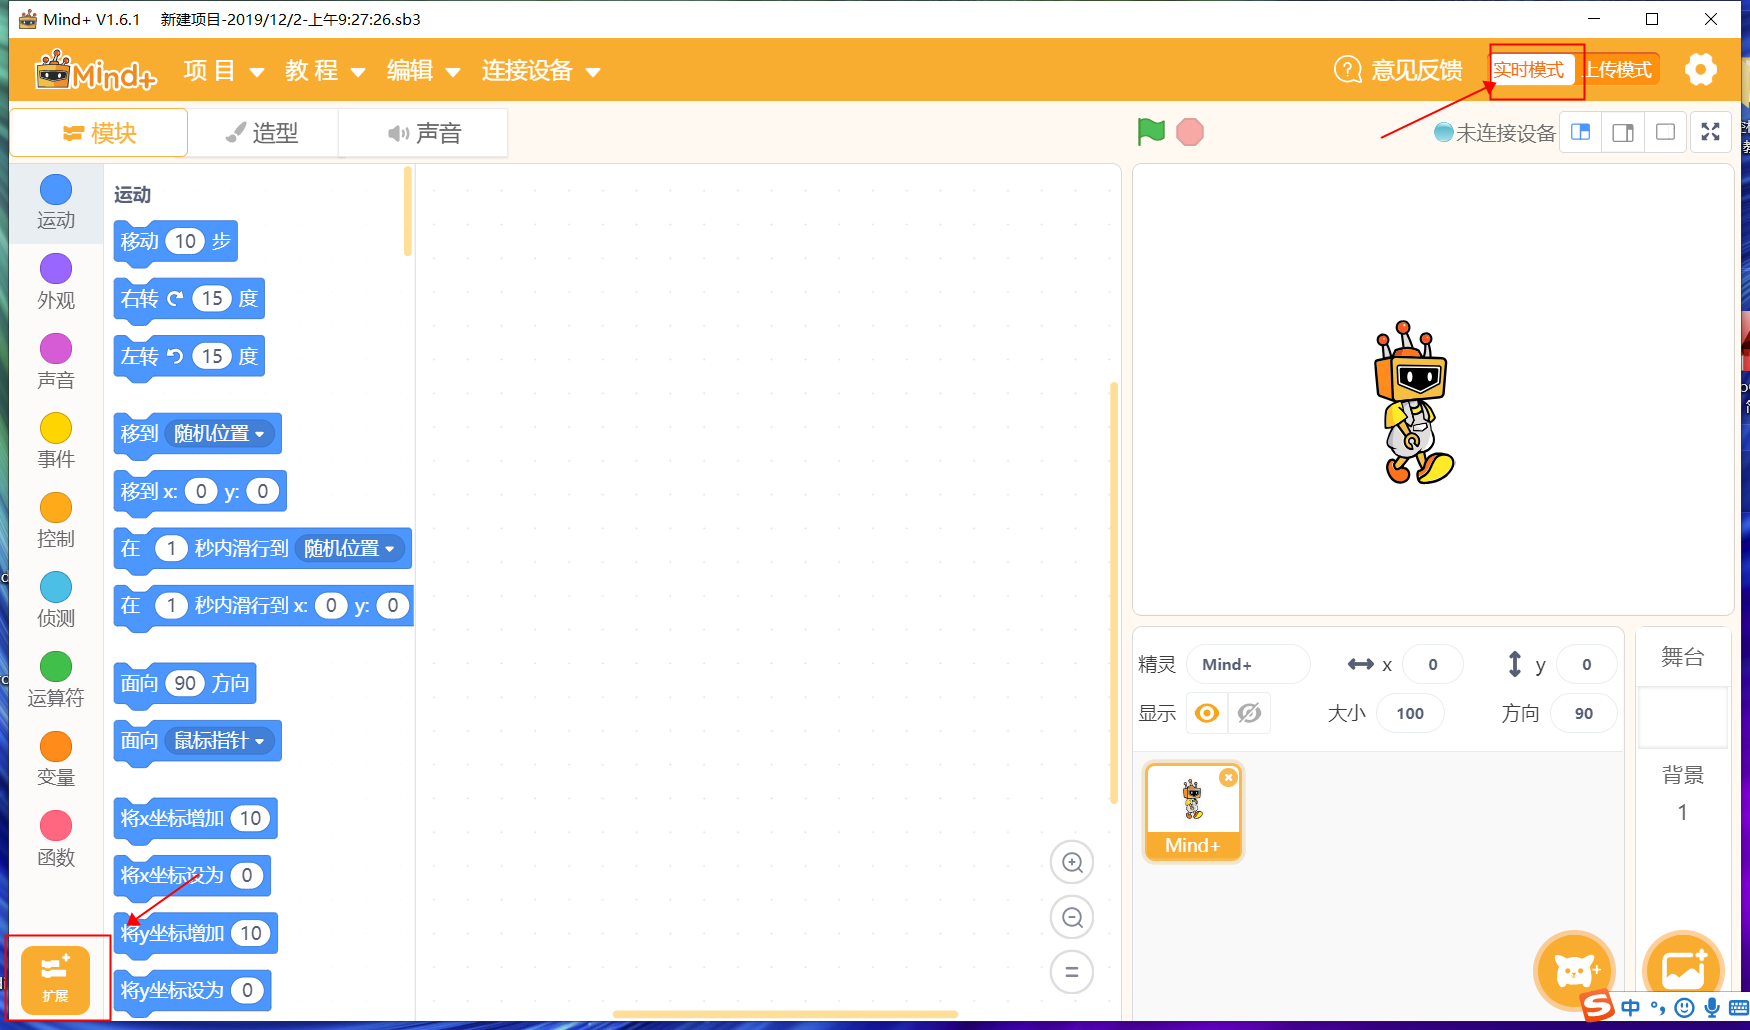The width and height of the screenshot is (1750, 1030).
Task: Switch to 实时模式 realtime mode
Action: (x=1529, y=70)
